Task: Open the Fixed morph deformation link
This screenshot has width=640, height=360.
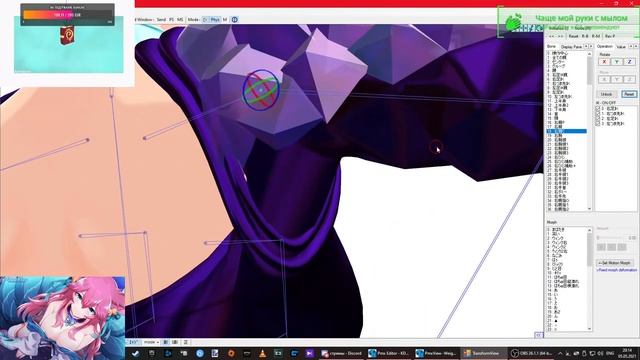Action: pyautogui.click(x=617, y=270)
